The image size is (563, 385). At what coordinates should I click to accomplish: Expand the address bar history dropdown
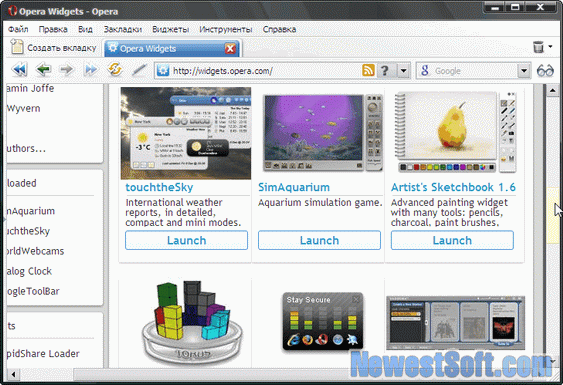click(x=404, y=71)
